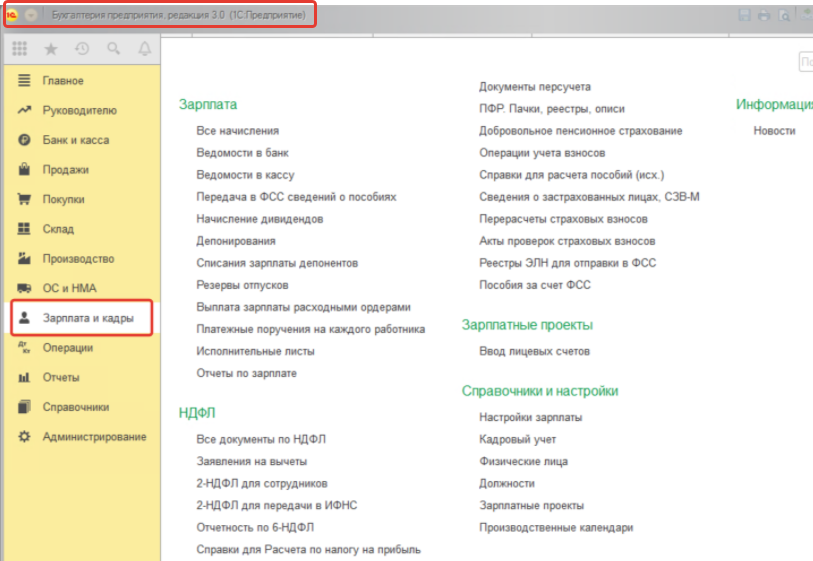Open Списания зарплаты депонентов
This screenshot has height=561, width=813.
click(x=277, y=263)
